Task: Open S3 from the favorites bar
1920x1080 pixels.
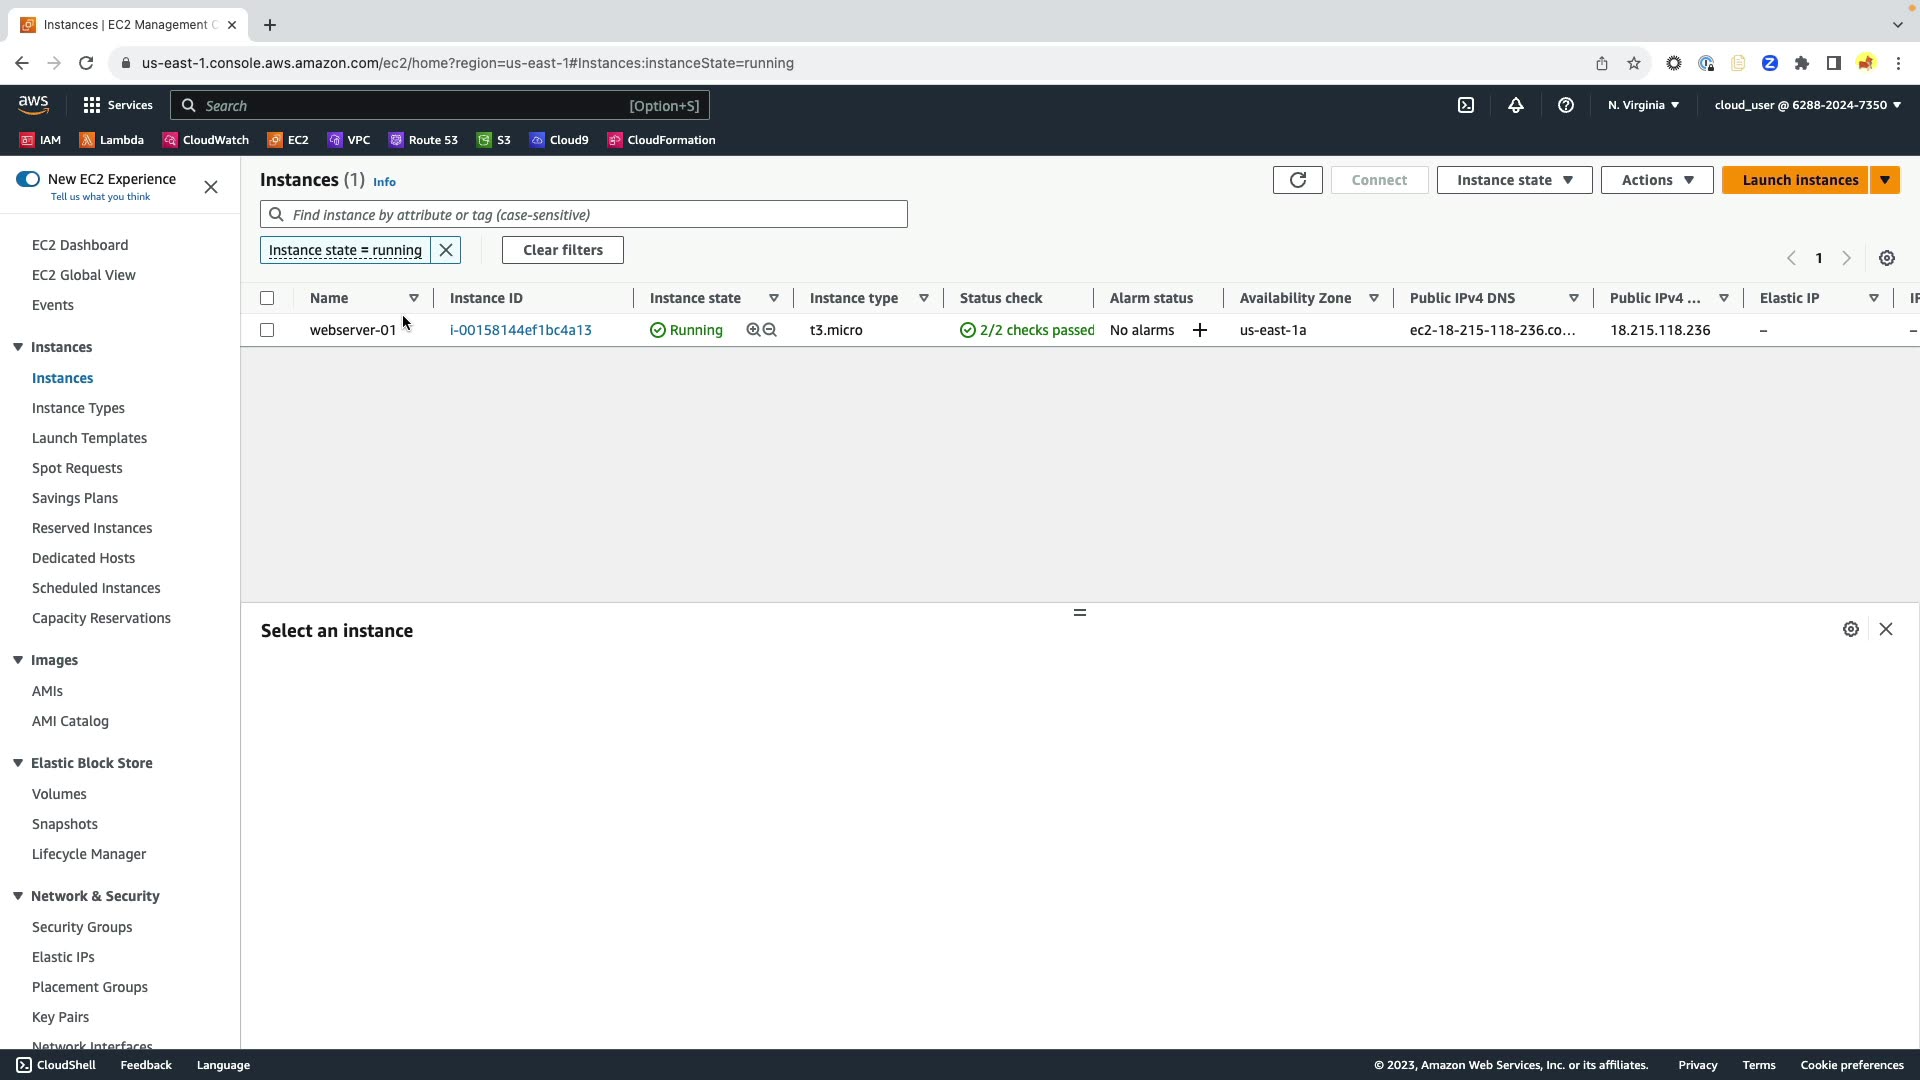Action: click(x=494, y=140)
